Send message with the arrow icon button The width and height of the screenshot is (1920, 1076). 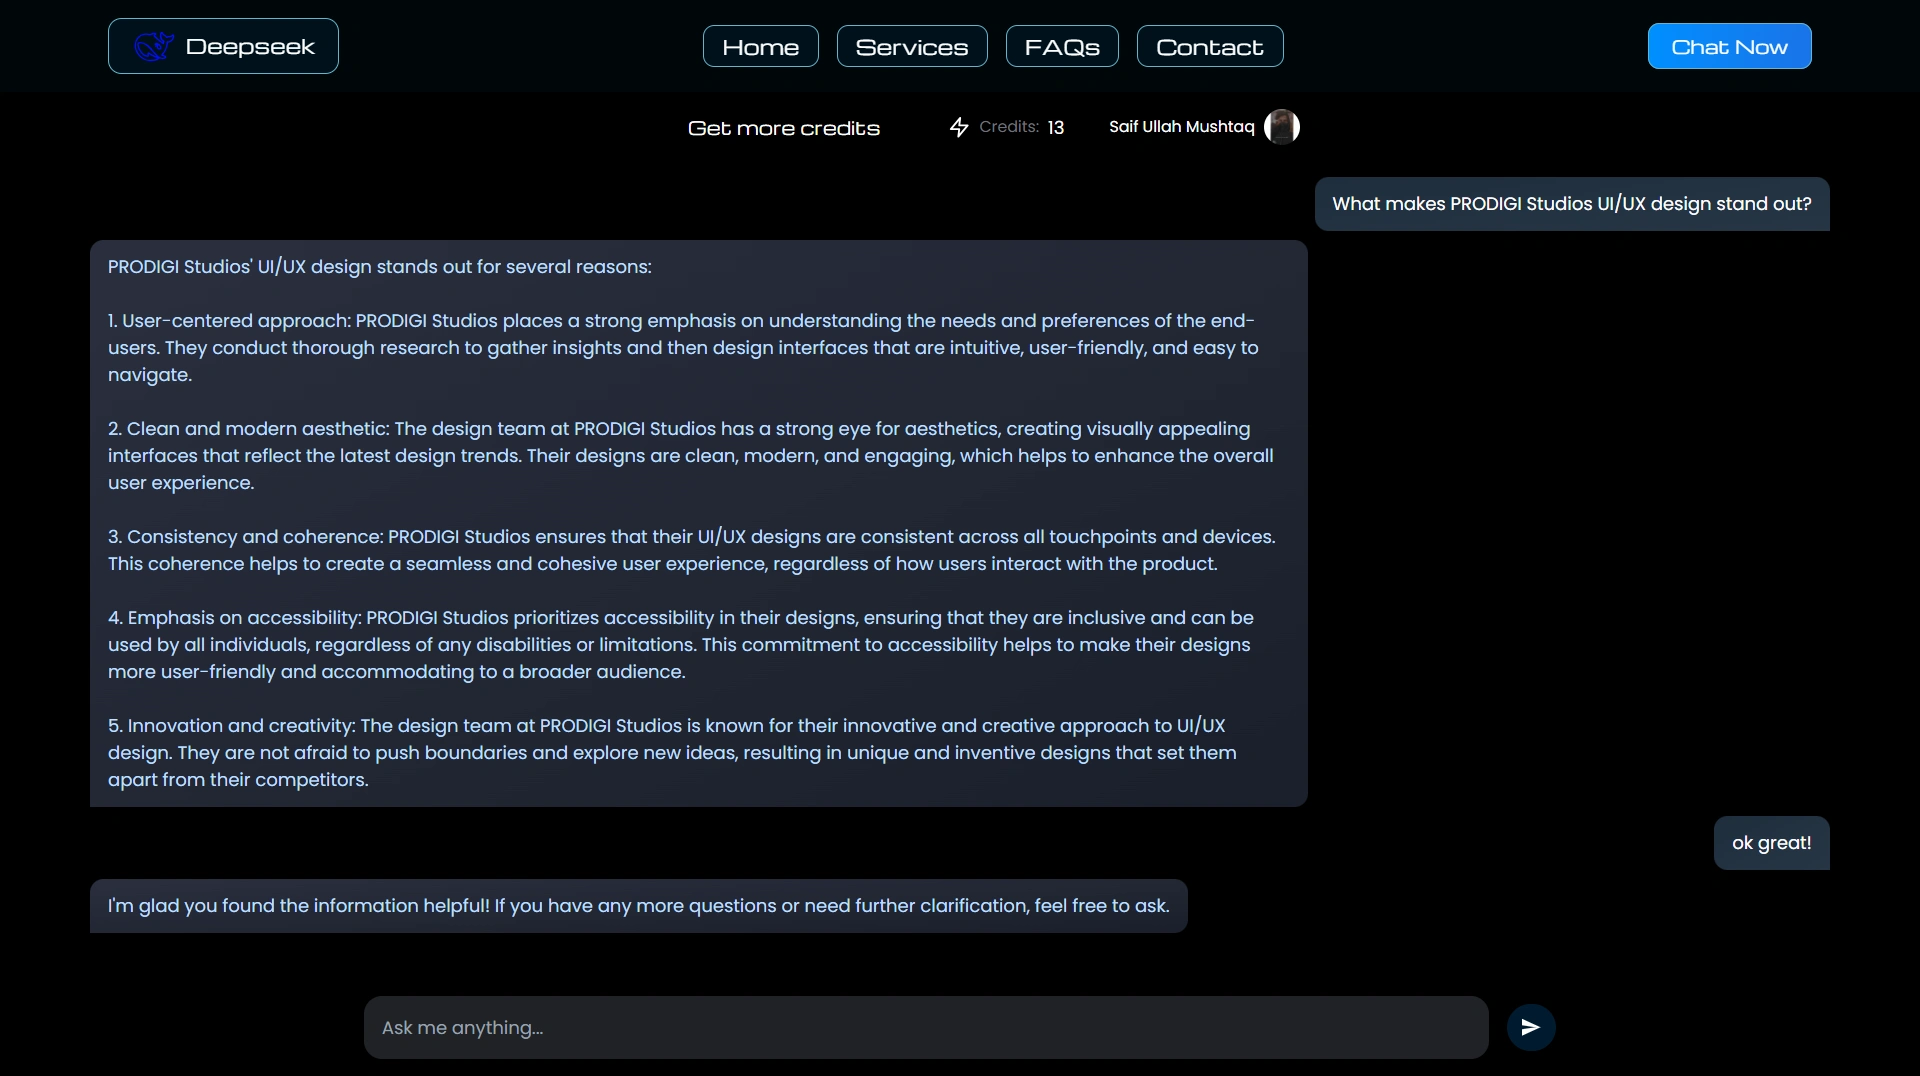click(x=1531, y=1027)
